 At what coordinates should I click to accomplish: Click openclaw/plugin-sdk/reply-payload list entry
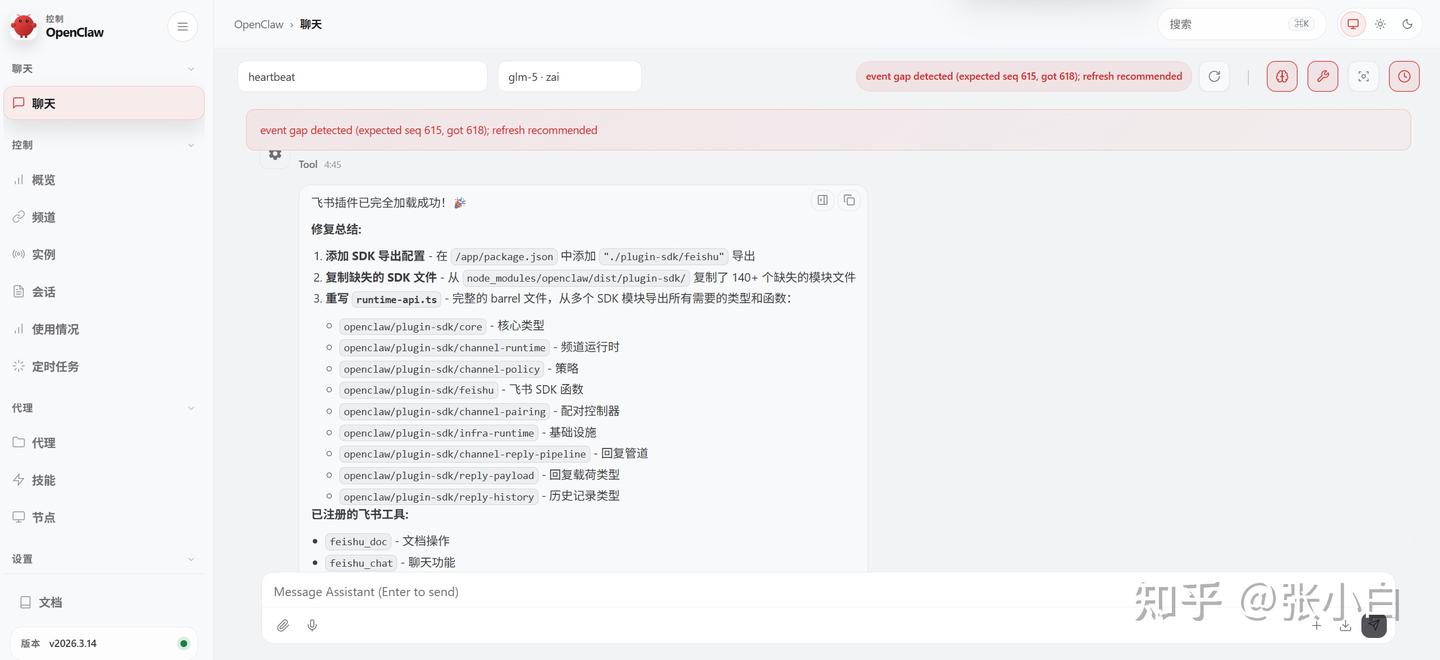point(438,475)
